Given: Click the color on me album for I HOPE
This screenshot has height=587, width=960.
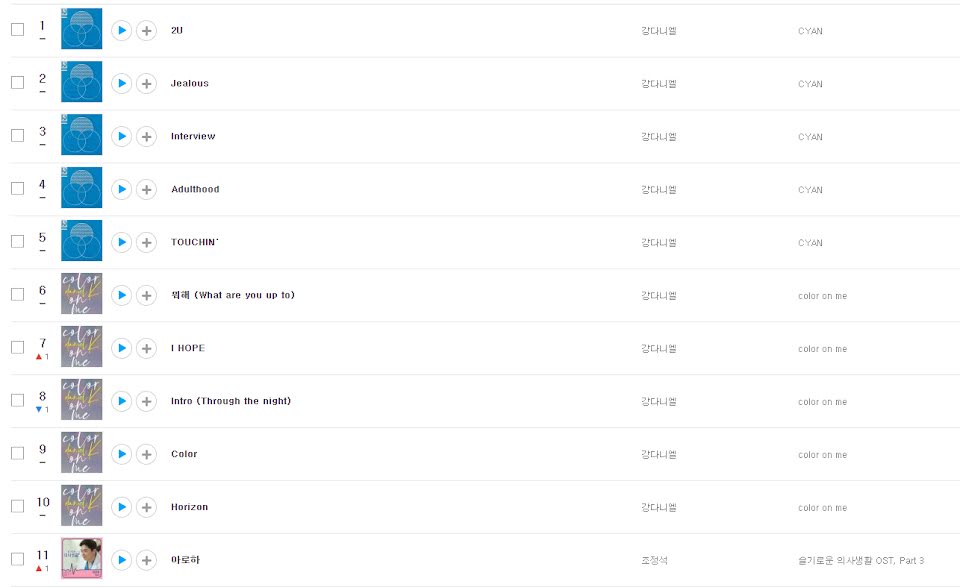Looking at the screenshot, I should 822,349.
